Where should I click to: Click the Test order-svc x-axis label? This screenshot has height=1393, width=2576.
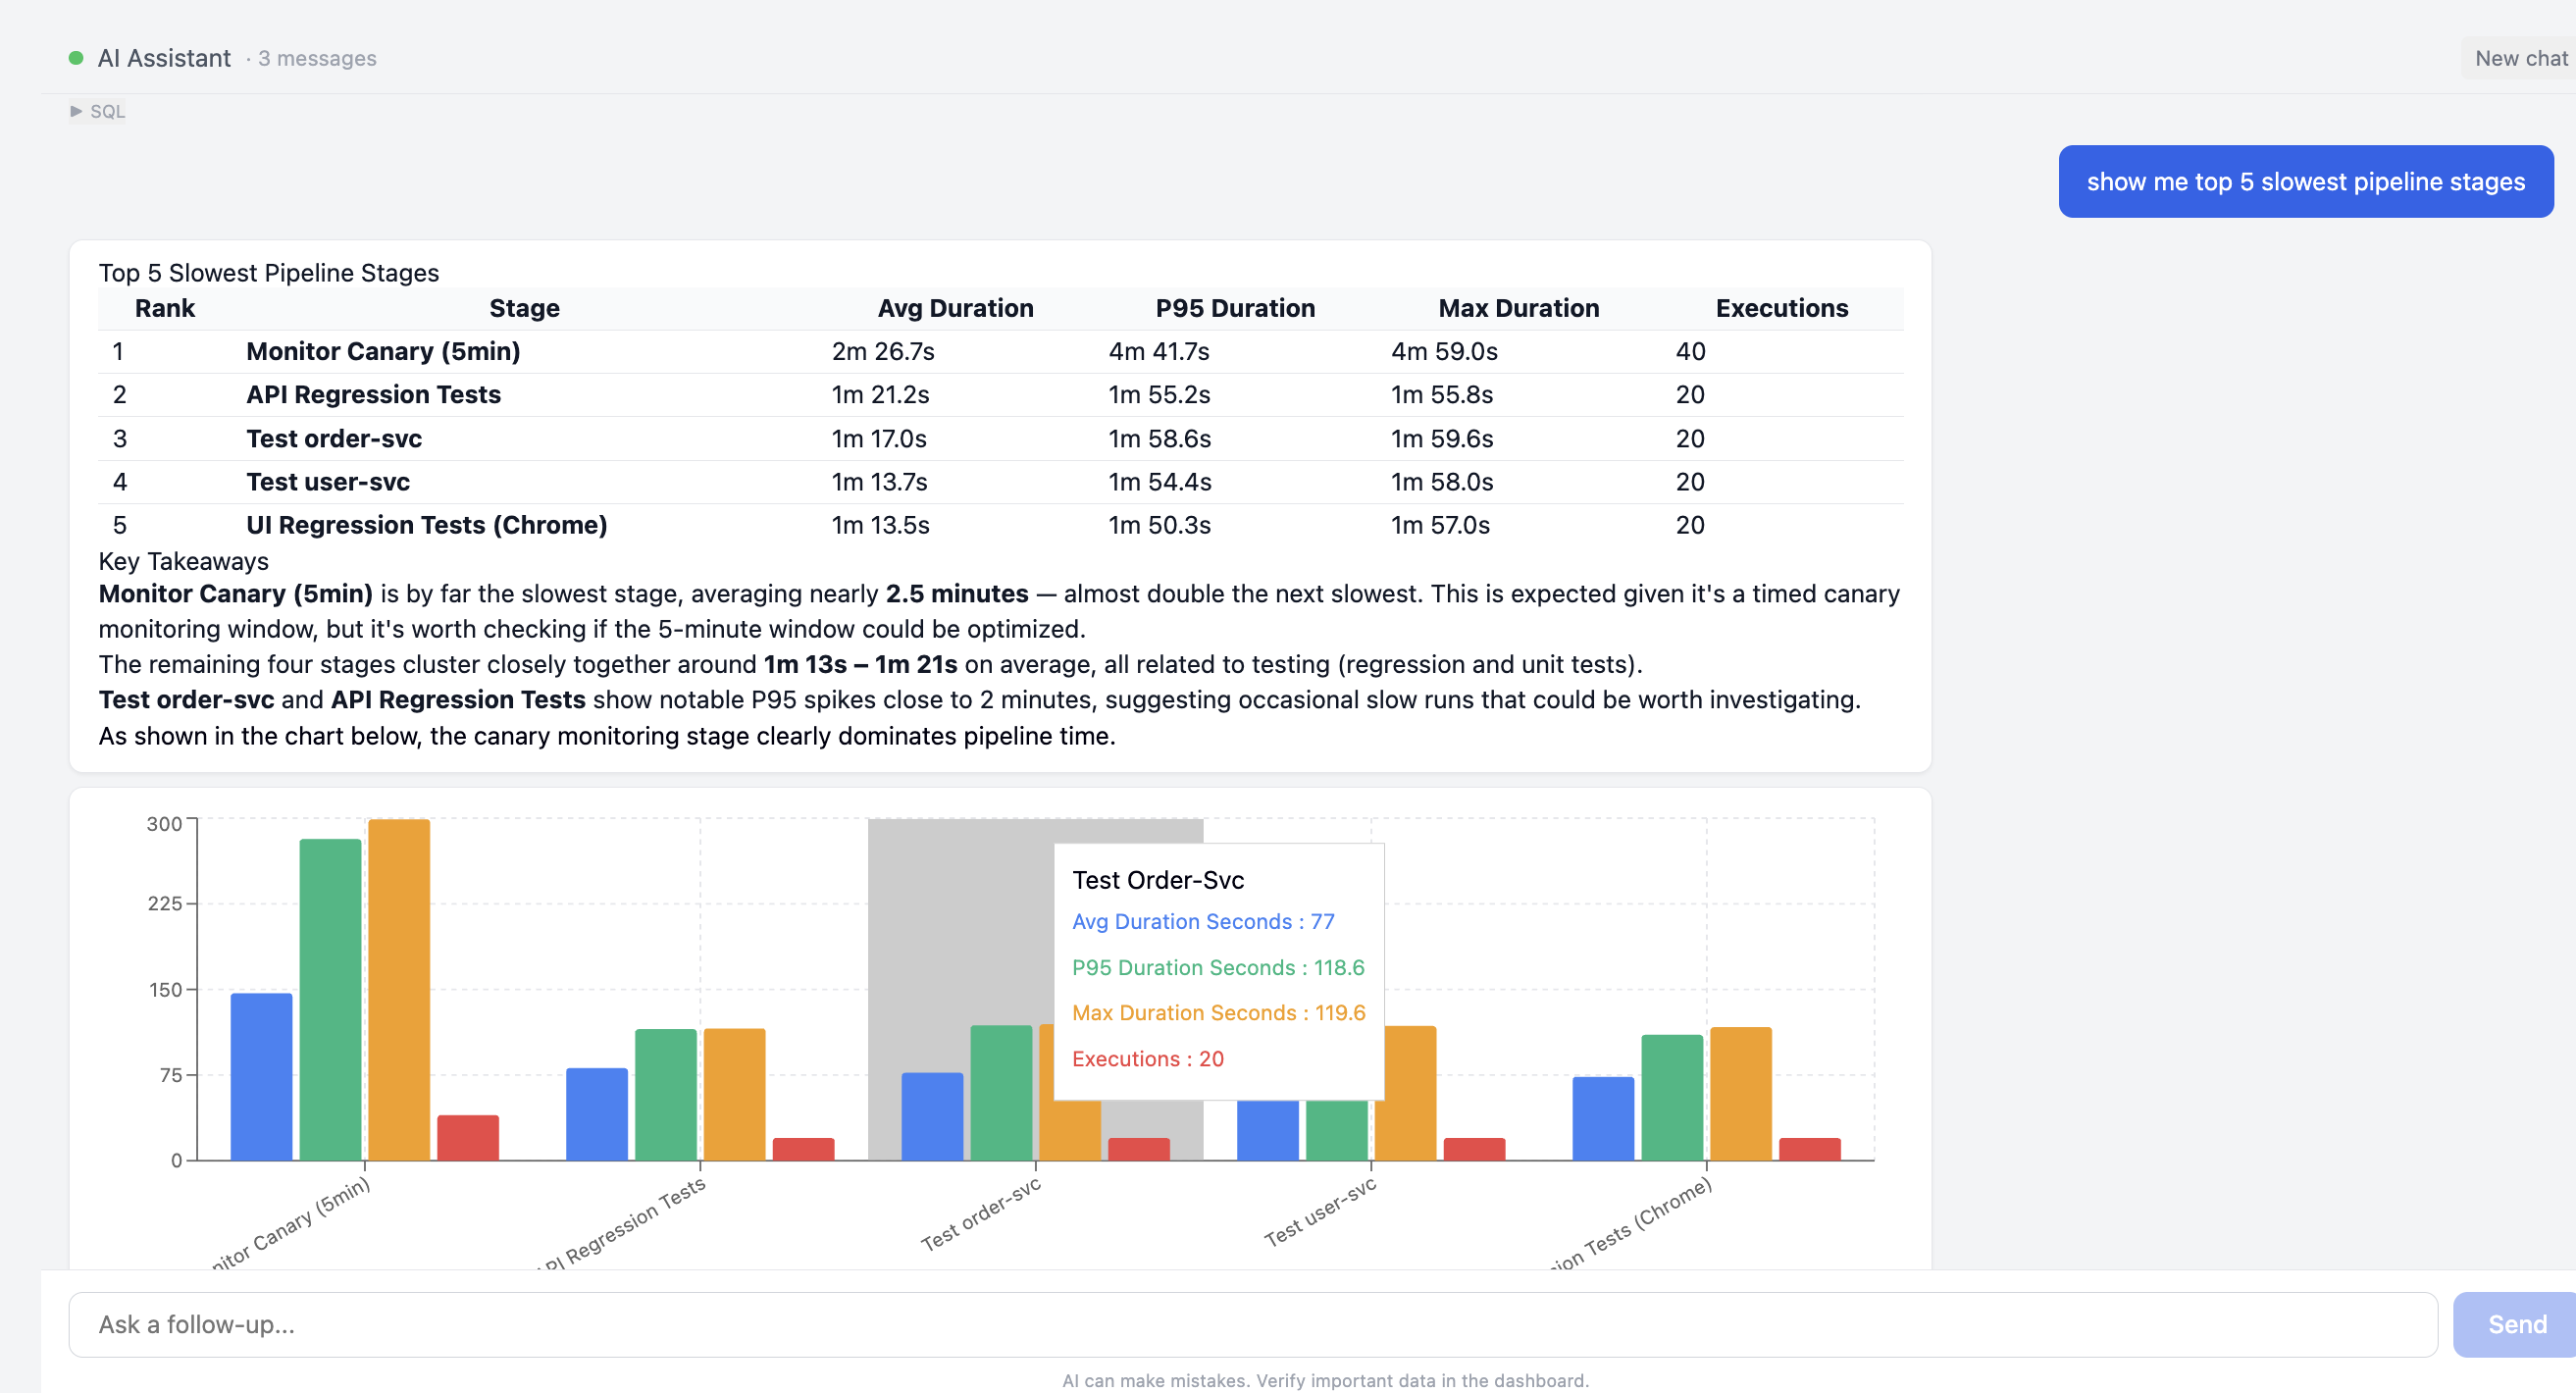pos(981,1213)
